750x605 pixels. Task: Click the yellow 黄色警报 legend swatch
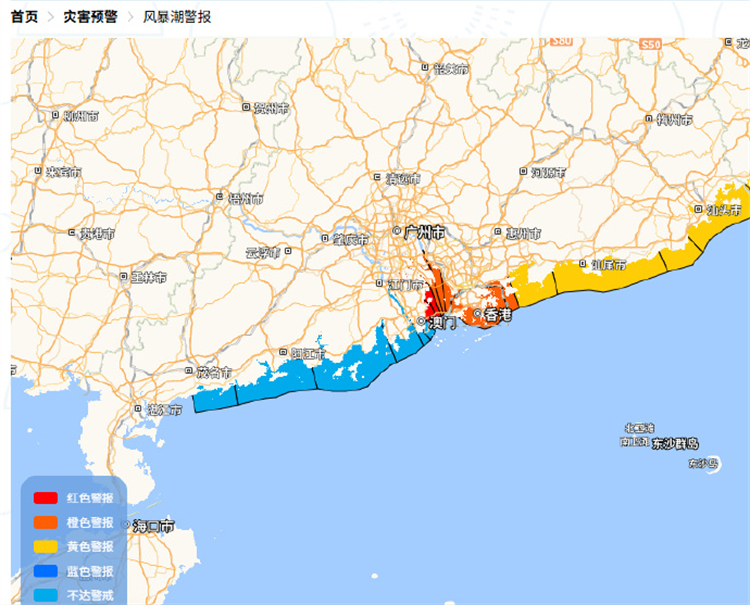(45, 547)
